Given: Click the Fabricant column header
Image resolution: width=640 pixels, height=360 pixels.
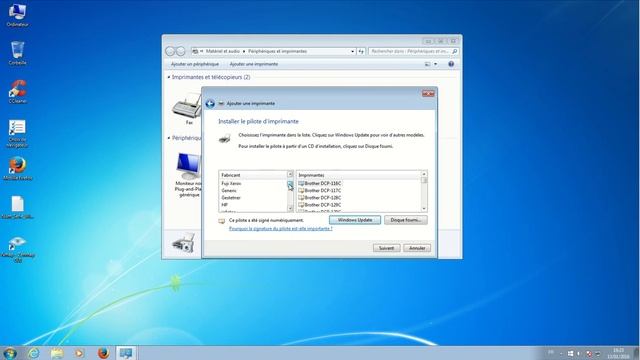Looking at the screenshot, I should click(x=253, y=175).
